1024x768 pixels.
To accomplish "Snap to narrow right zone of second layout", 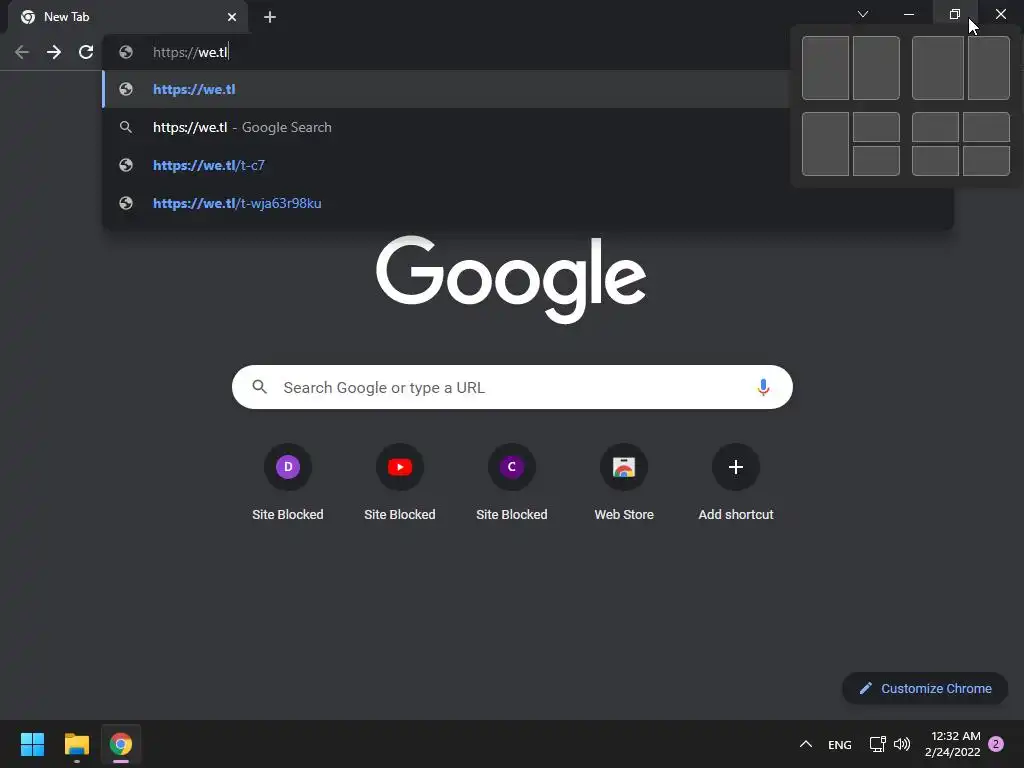I will click(x=989, y=68).
